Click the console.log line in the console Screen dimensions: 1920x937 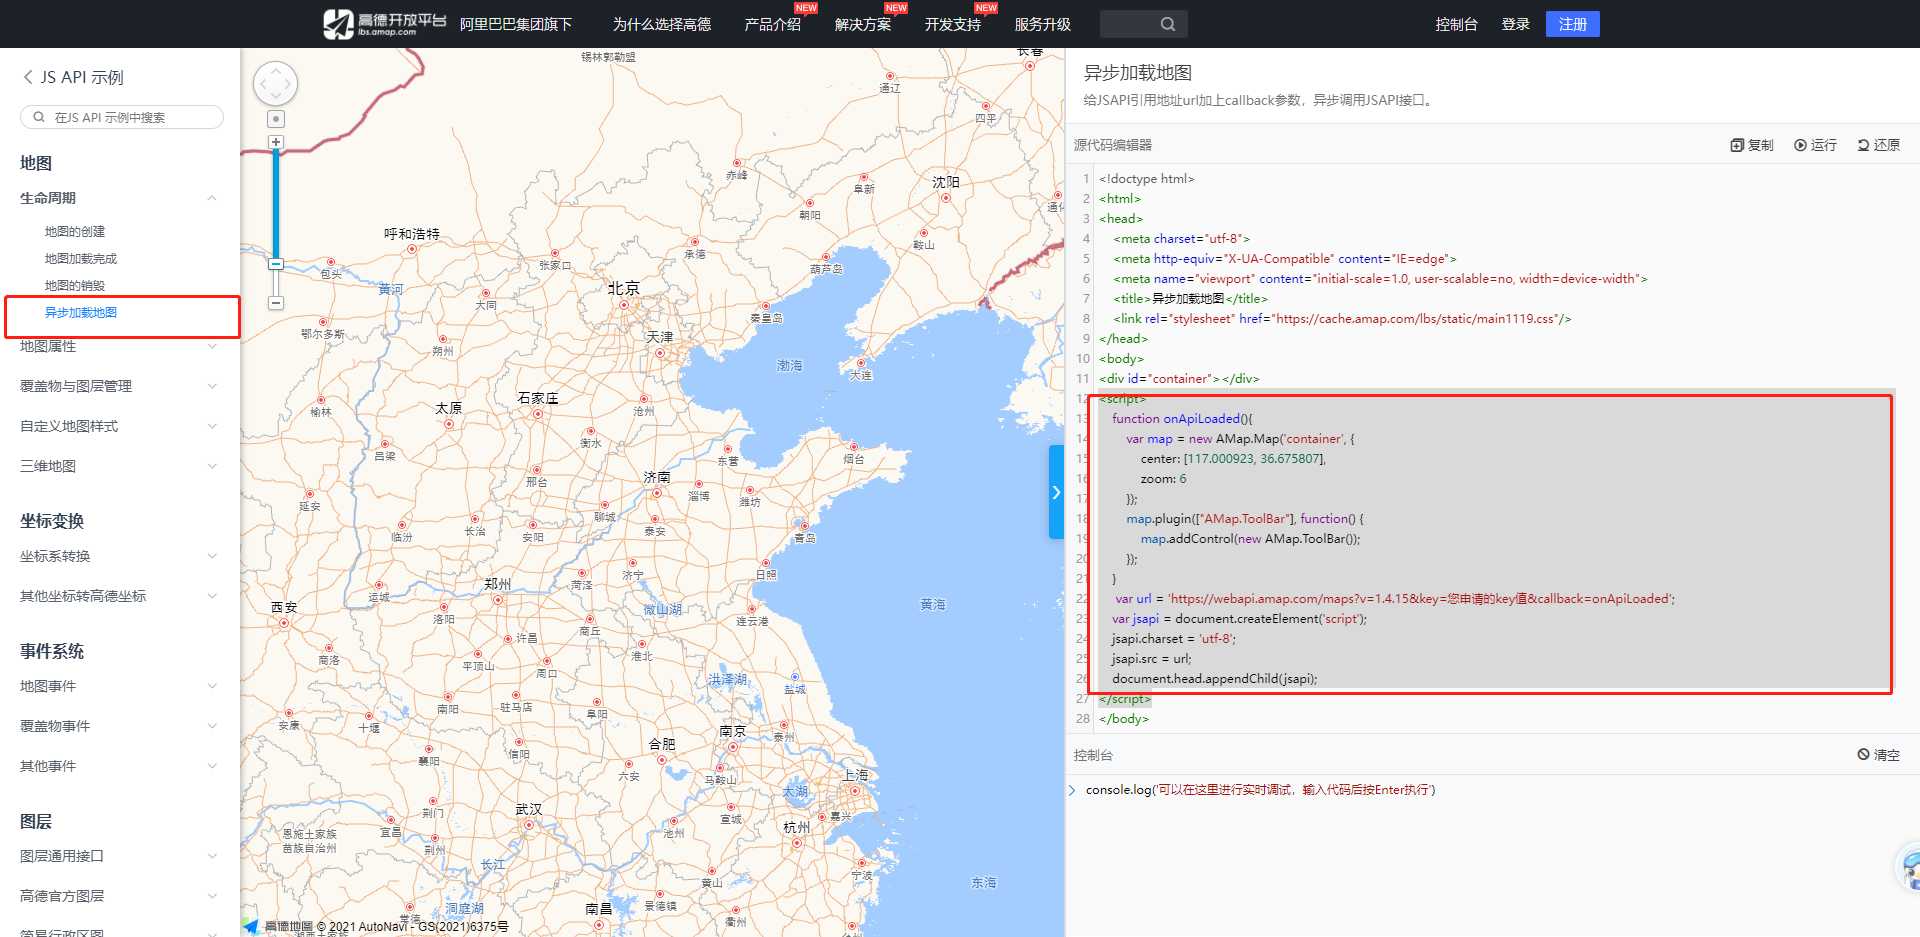click(1260, 790)
